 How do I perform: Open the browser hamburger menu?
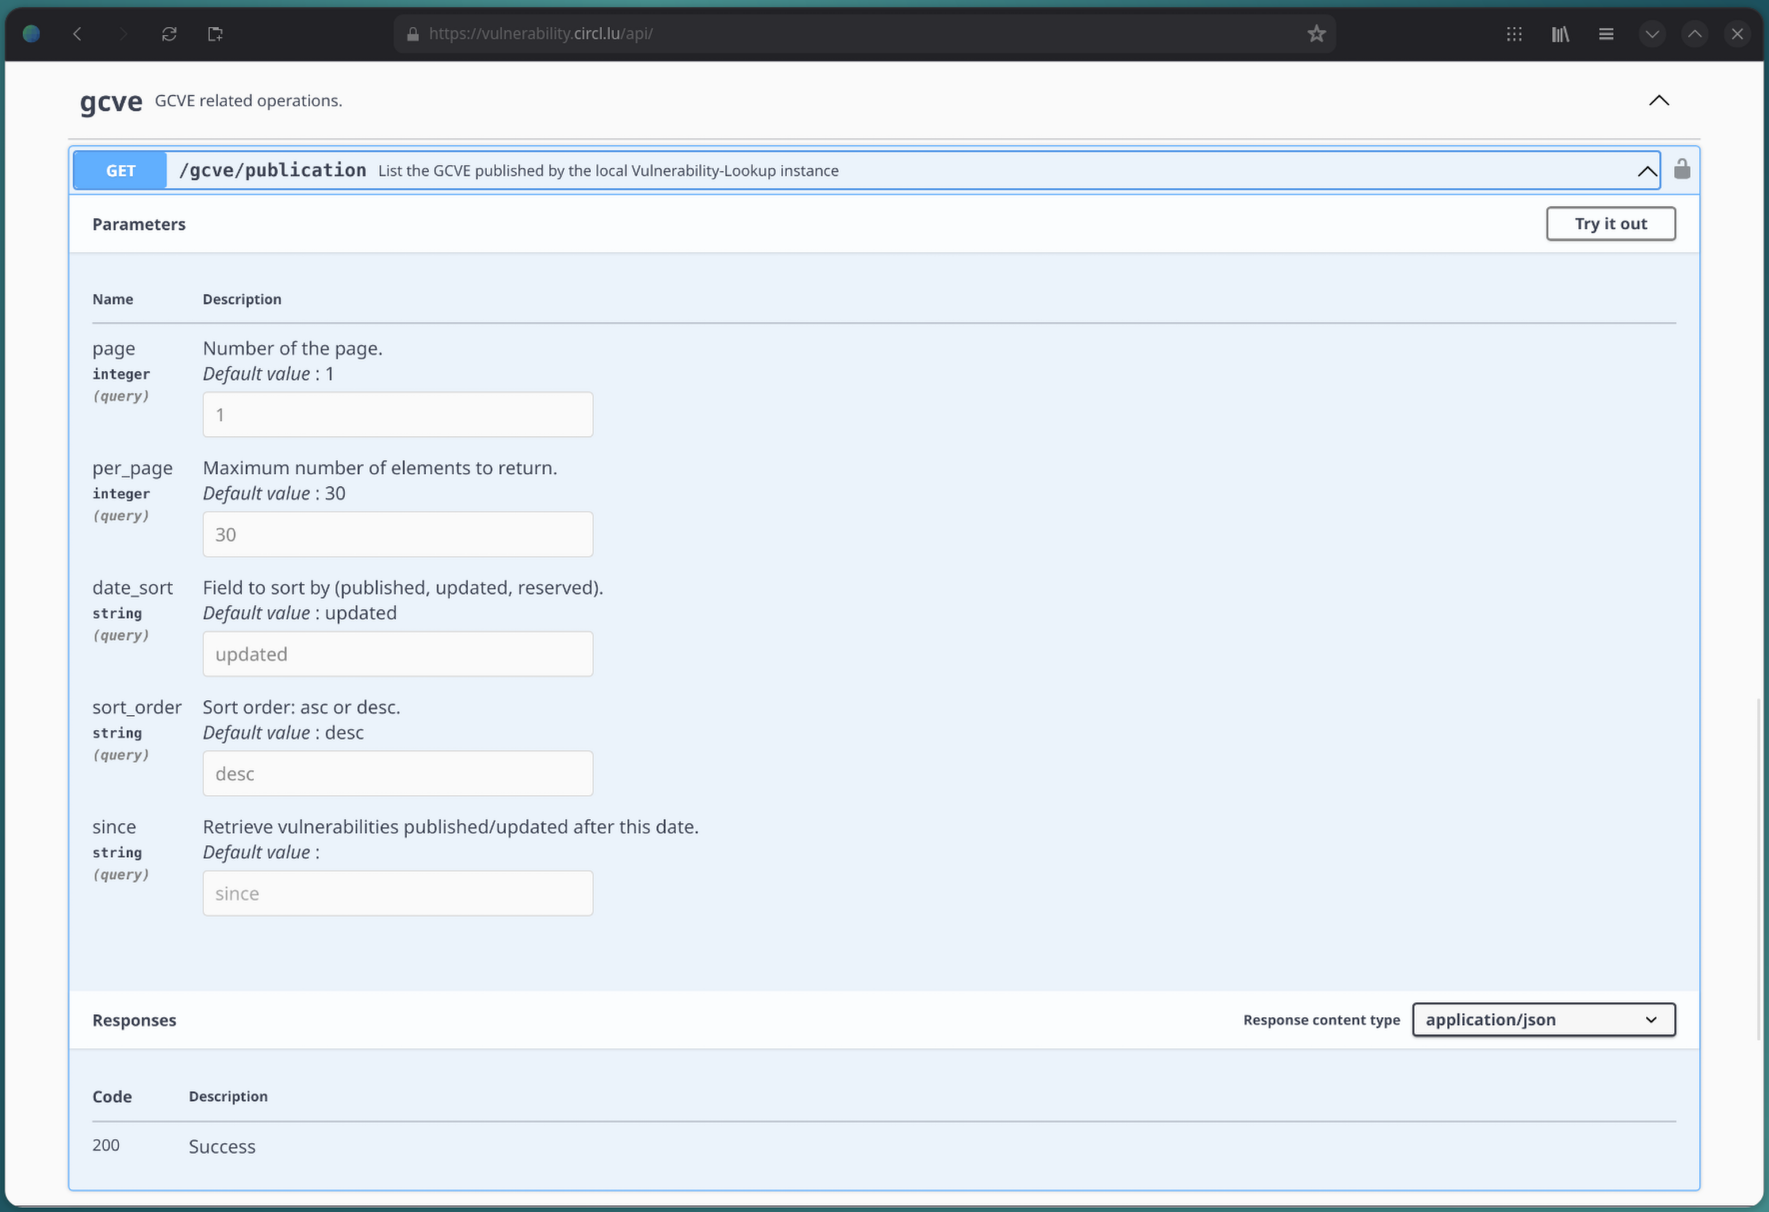point(1606,33)
